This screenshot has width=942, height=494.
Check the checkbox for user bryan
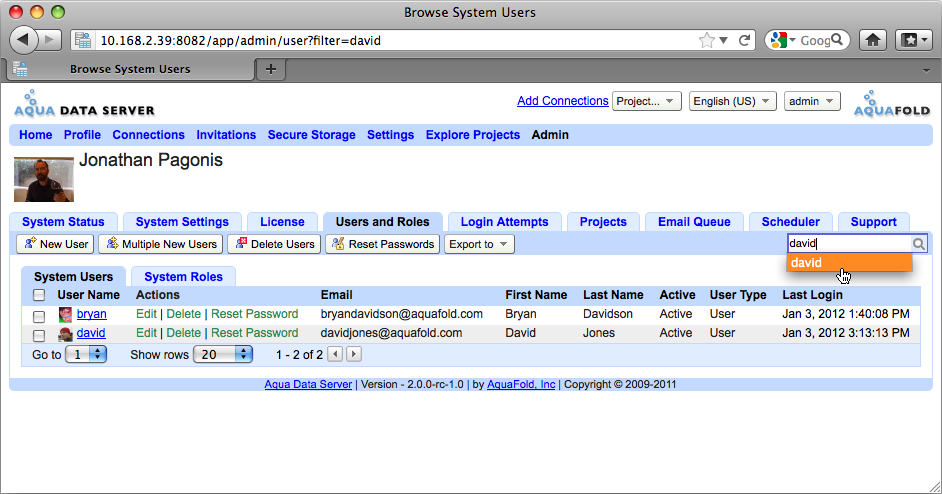coord(39,316)
